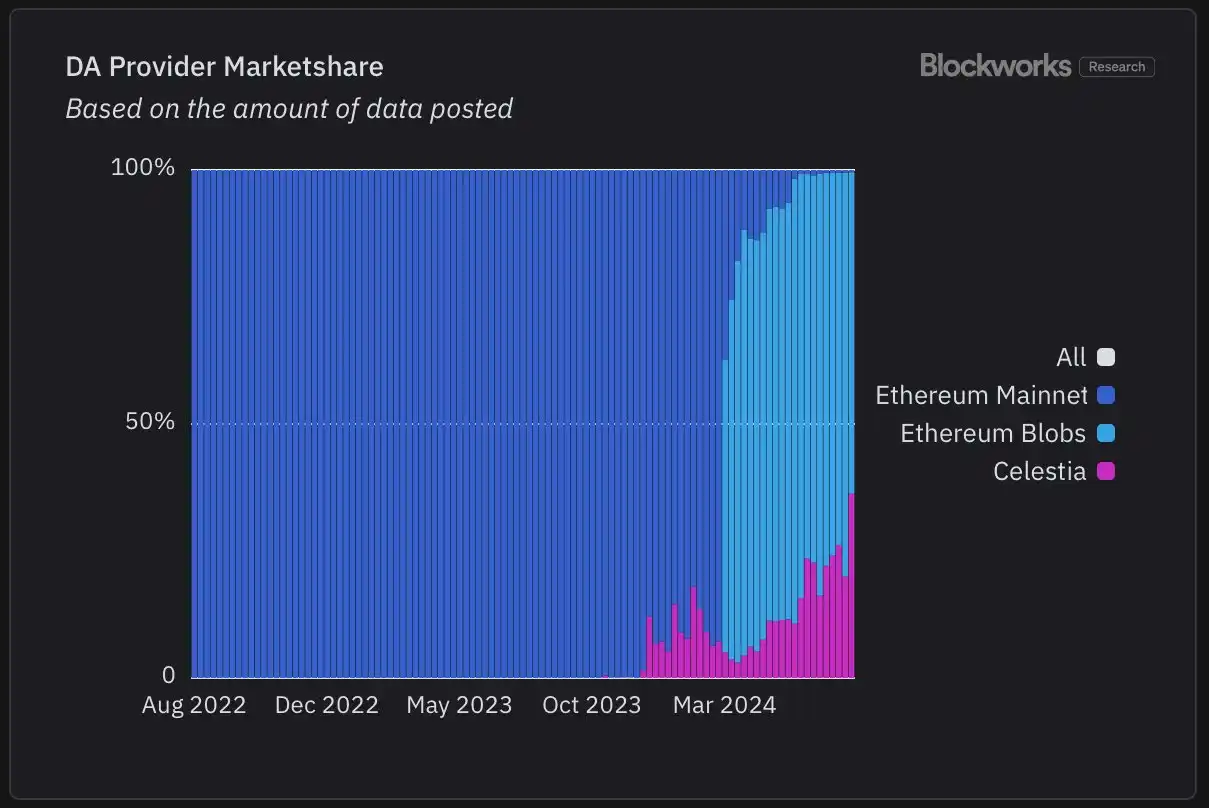1209x808 pixels.
Task: Click the Blockworks logo
Action: 995,66
